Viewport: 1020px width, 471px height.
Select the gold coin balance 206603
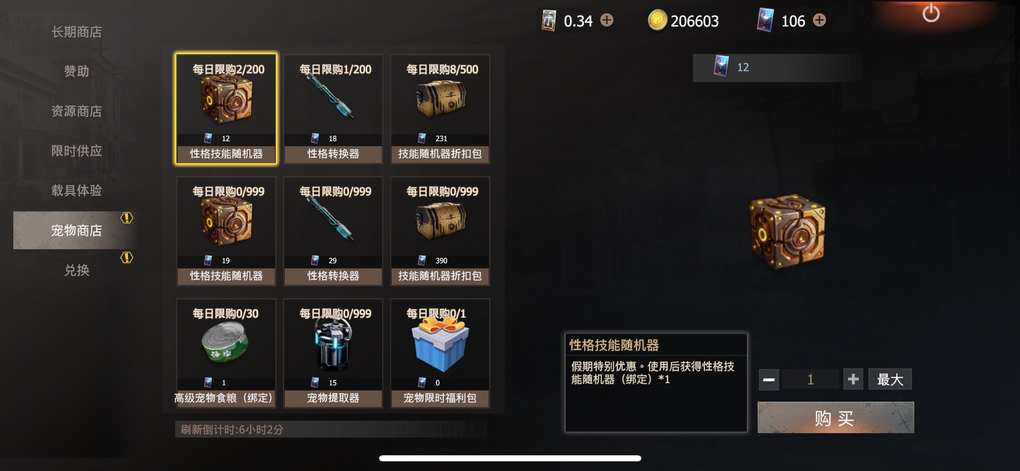684,21
